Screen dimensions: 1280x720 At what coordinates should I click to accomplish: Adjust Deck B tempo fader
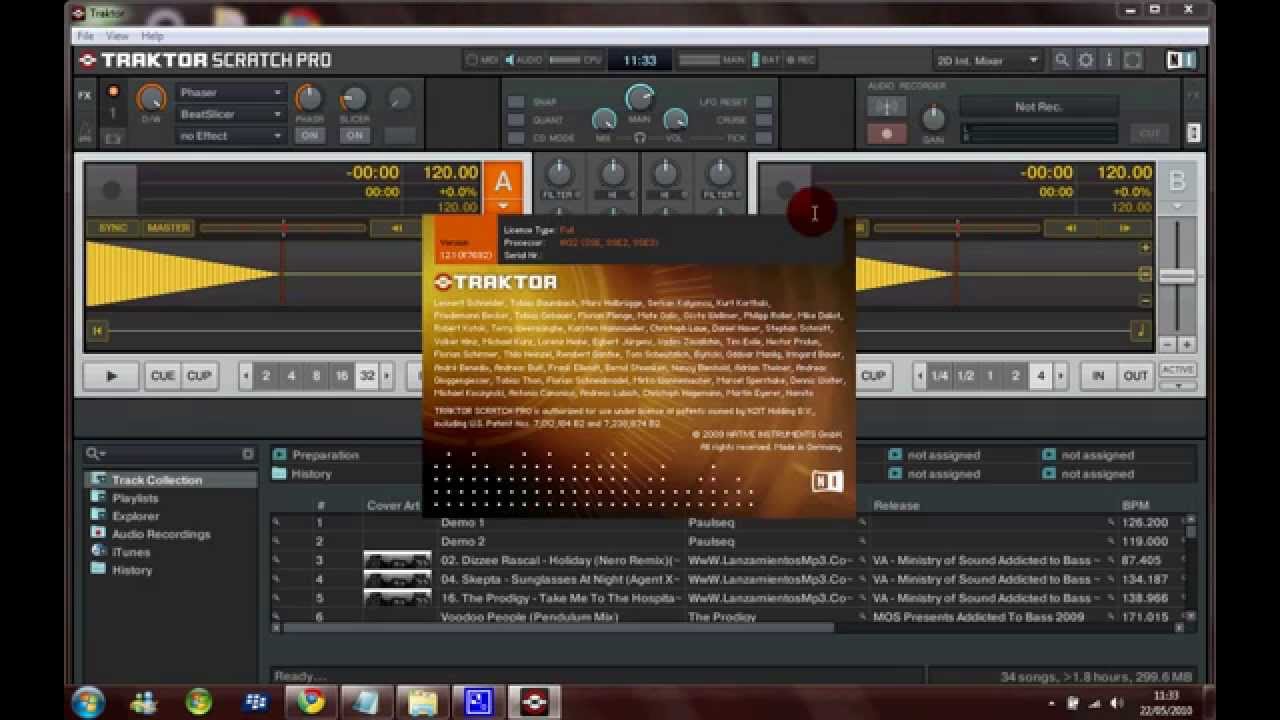pyautogui.click(x=1177, y=276)
